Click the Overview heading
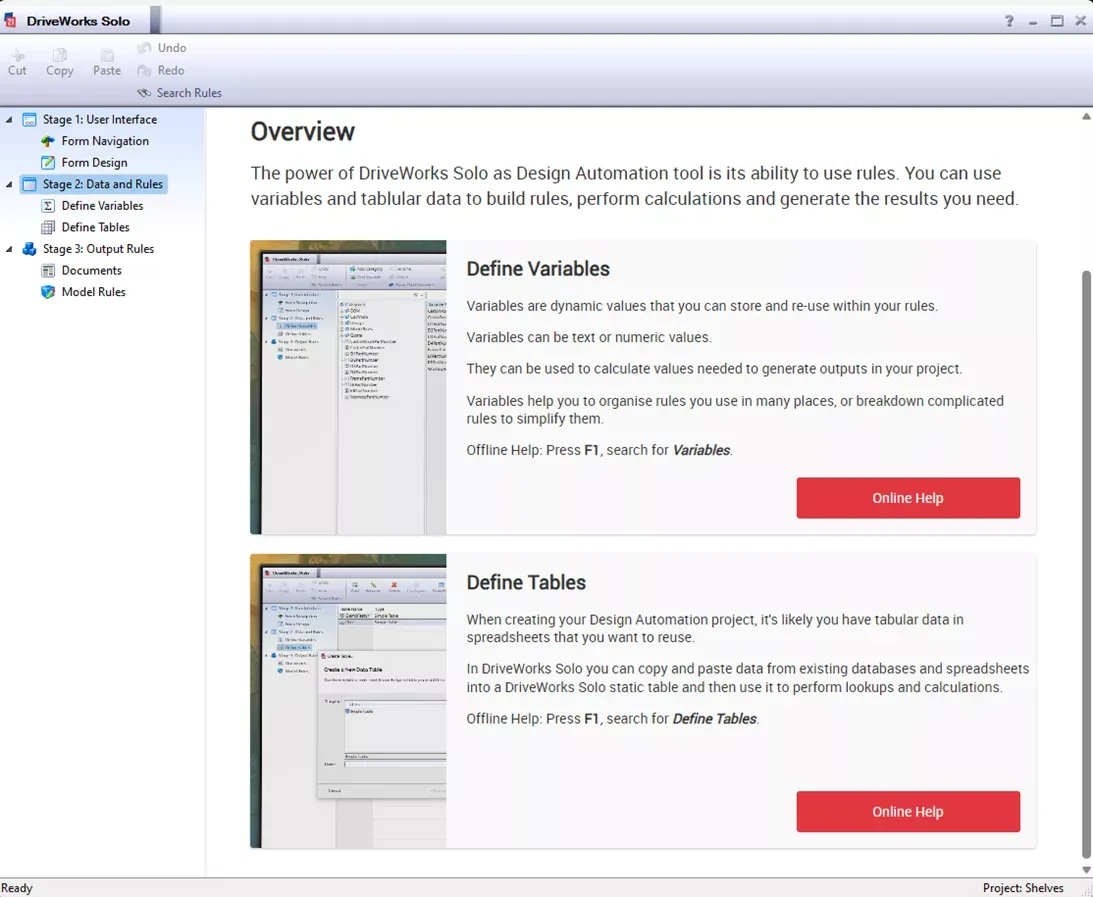This screenshot has height=897, width=1093. 303,131
